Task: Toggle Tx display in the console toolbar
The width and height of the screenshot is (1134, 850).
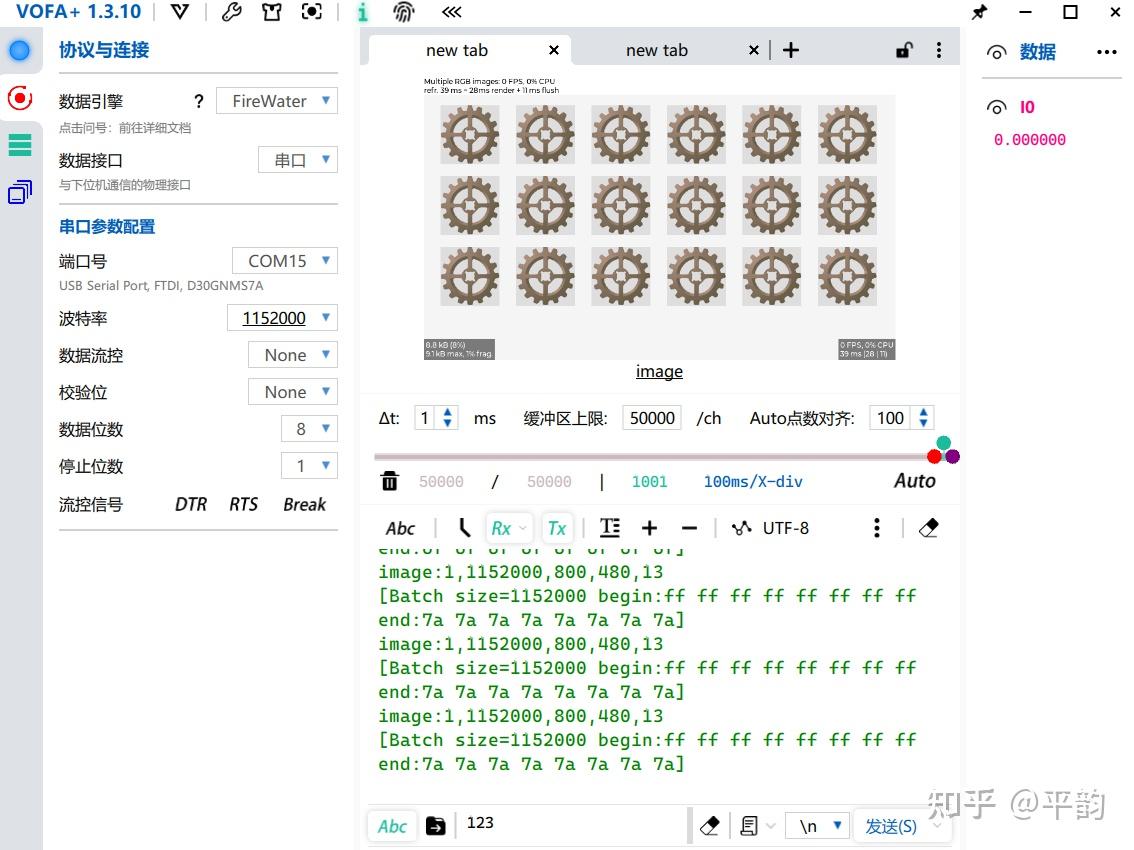Action: 557,527
